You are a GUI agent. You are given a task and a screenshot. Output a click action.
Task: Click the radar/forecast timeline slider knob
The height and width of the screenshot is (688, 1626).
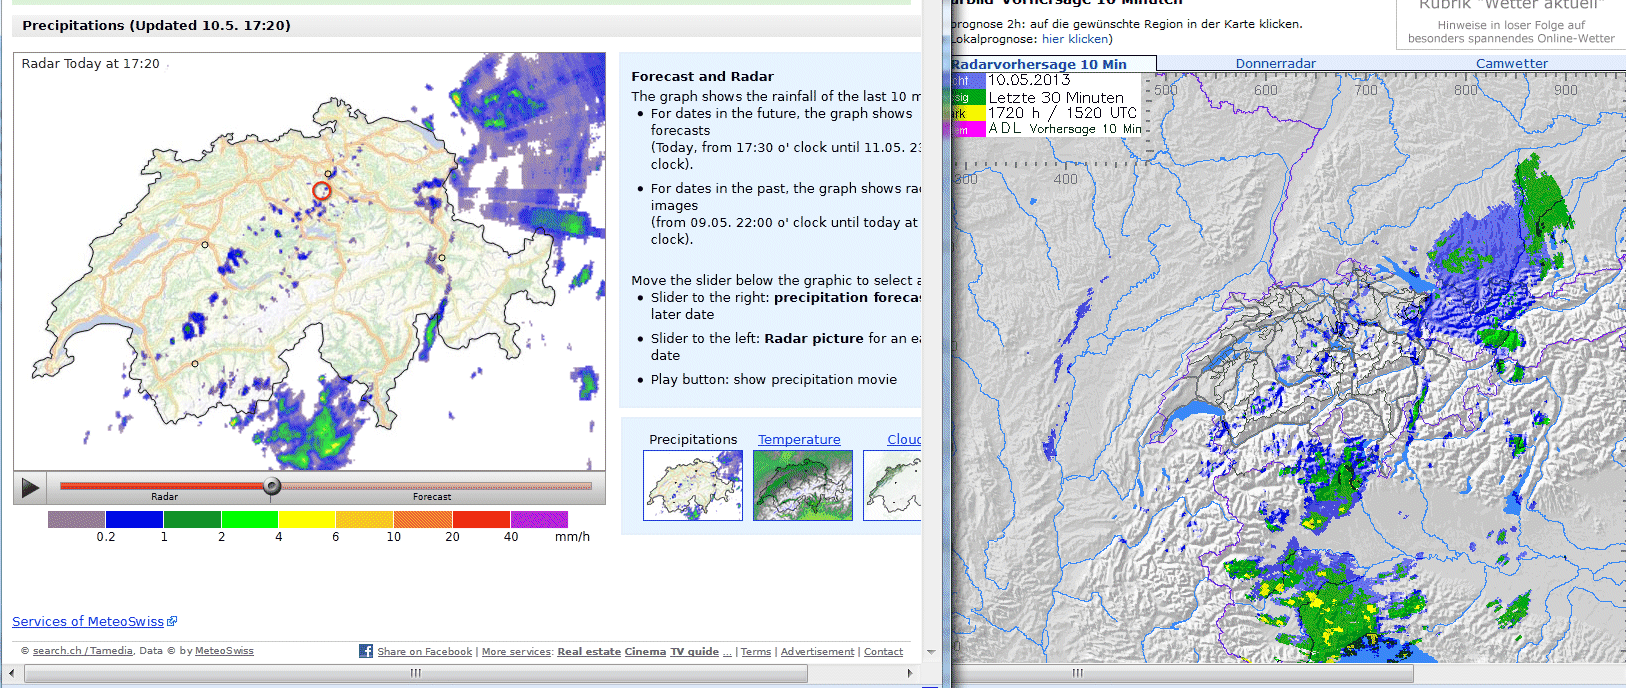271,487
